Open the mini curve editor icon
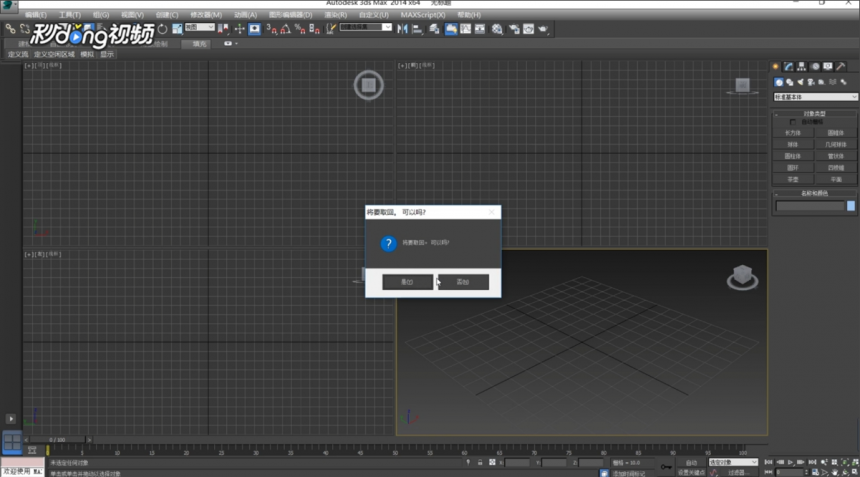Viewport: 860px width, 477px height. (x=32, y=450)
